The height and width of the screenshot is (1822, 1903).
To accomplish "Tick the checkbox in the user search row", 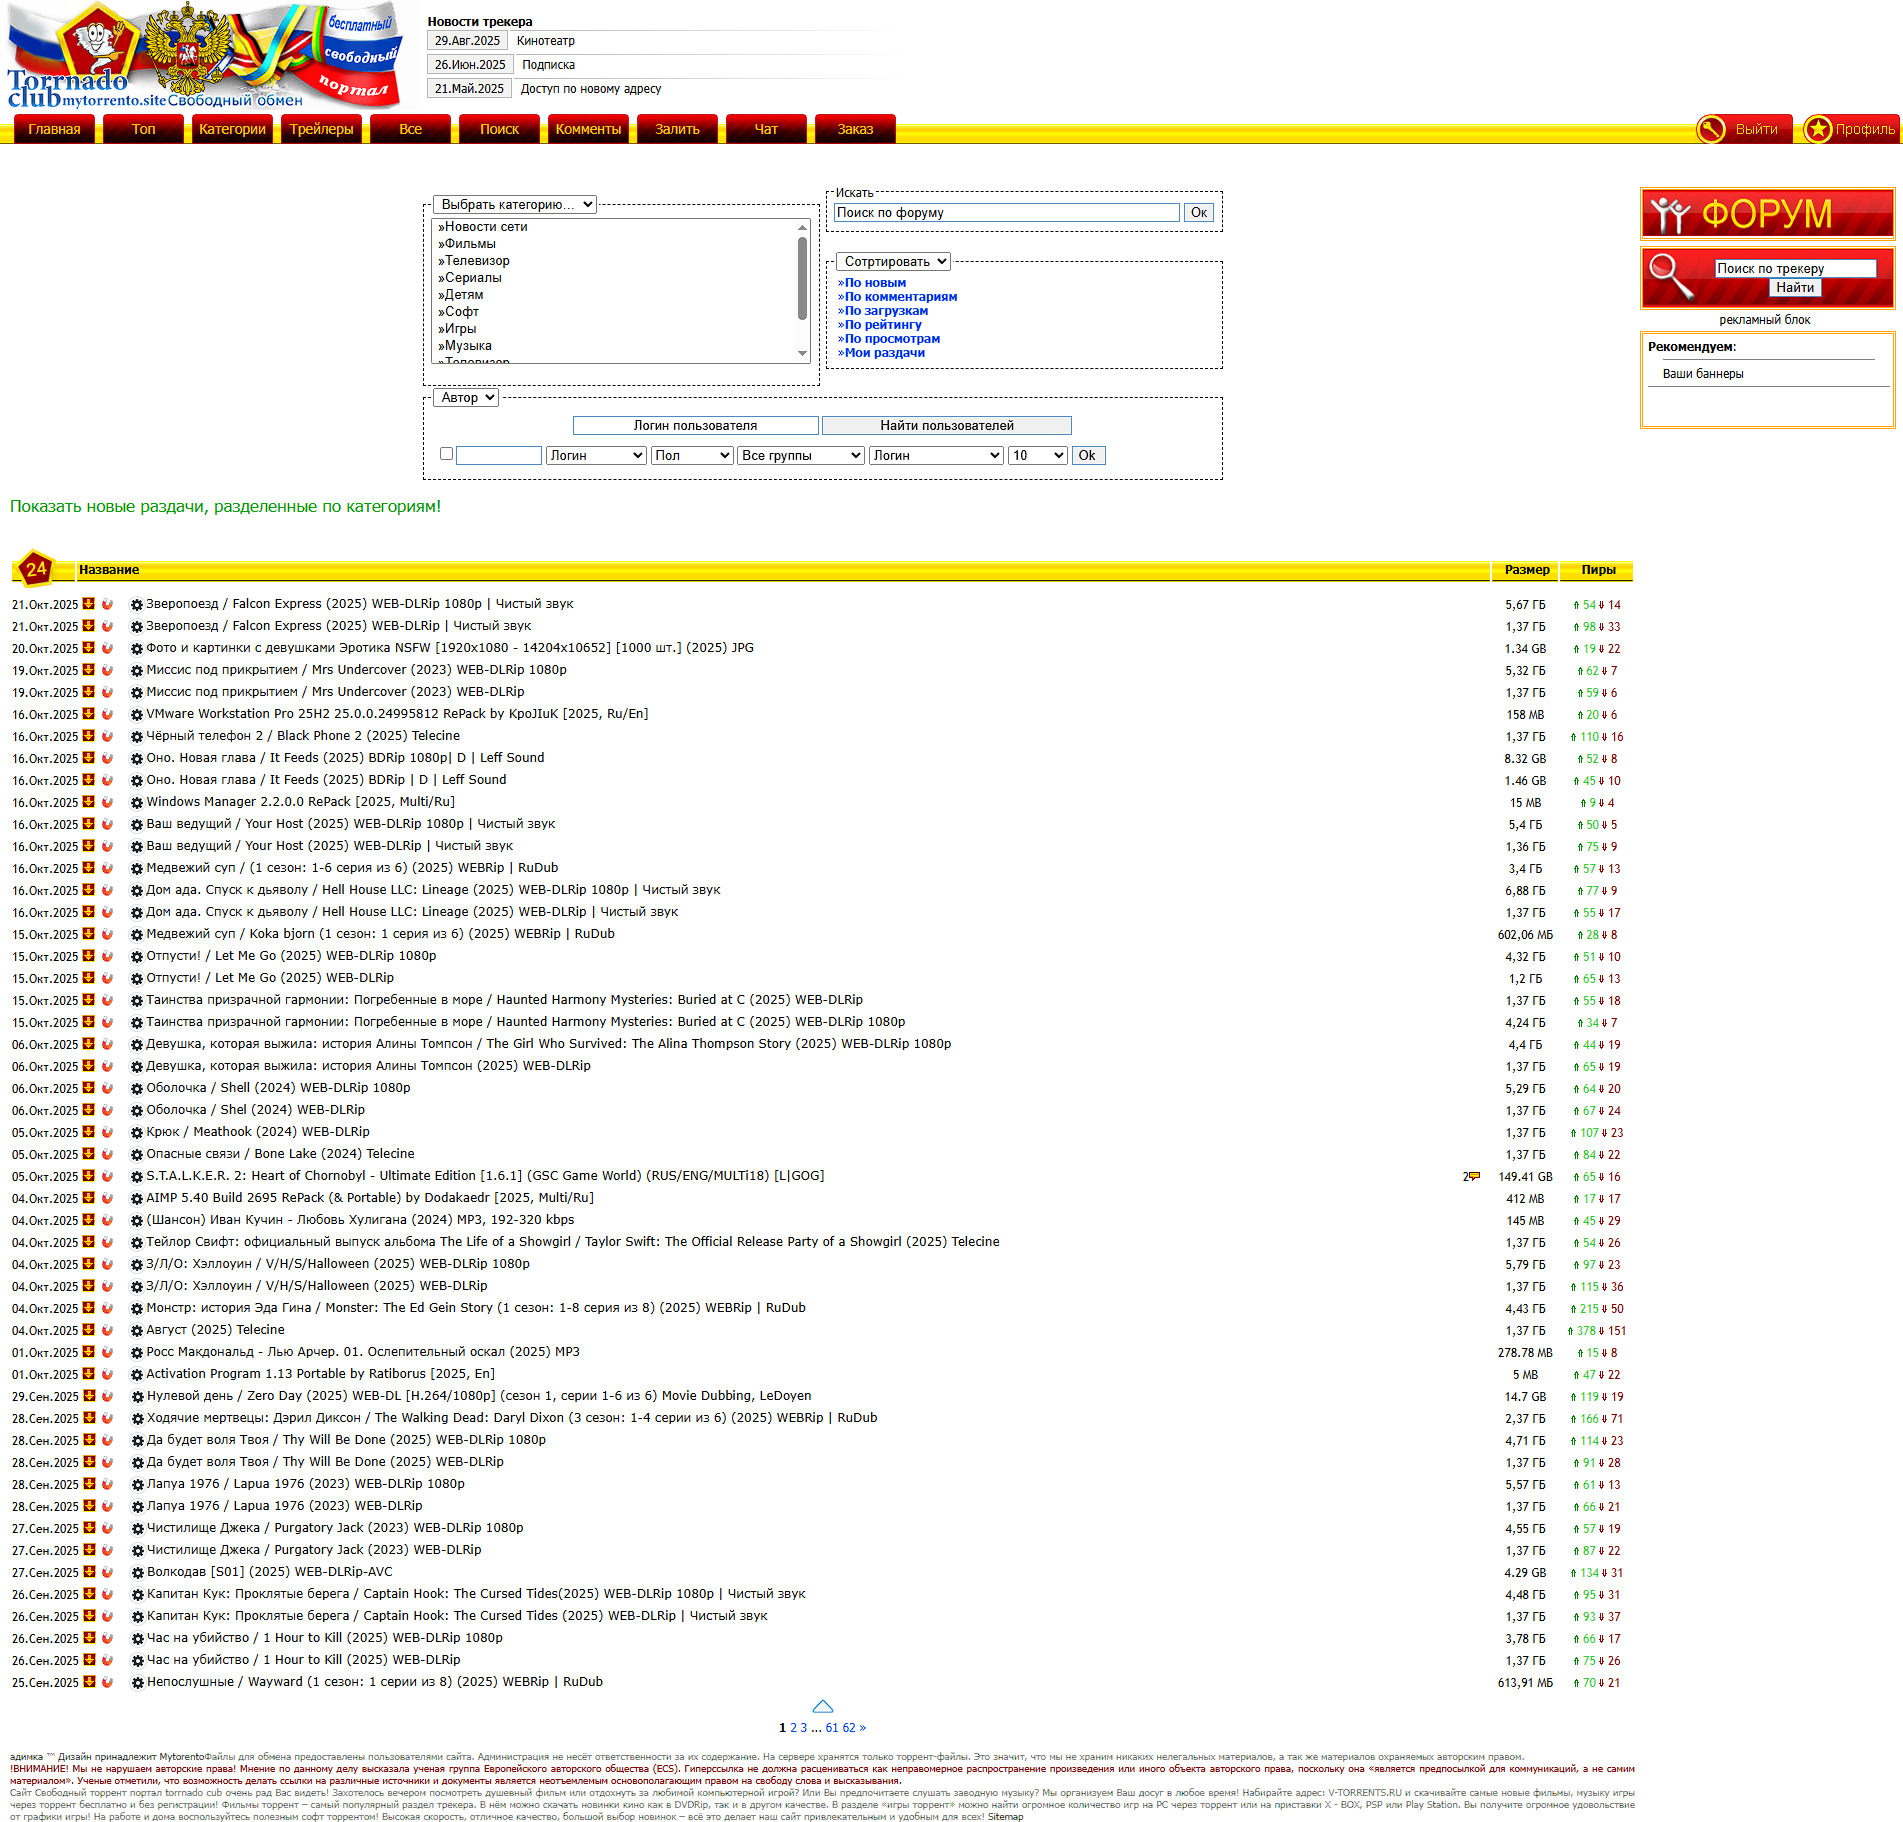I will point(447,454).
